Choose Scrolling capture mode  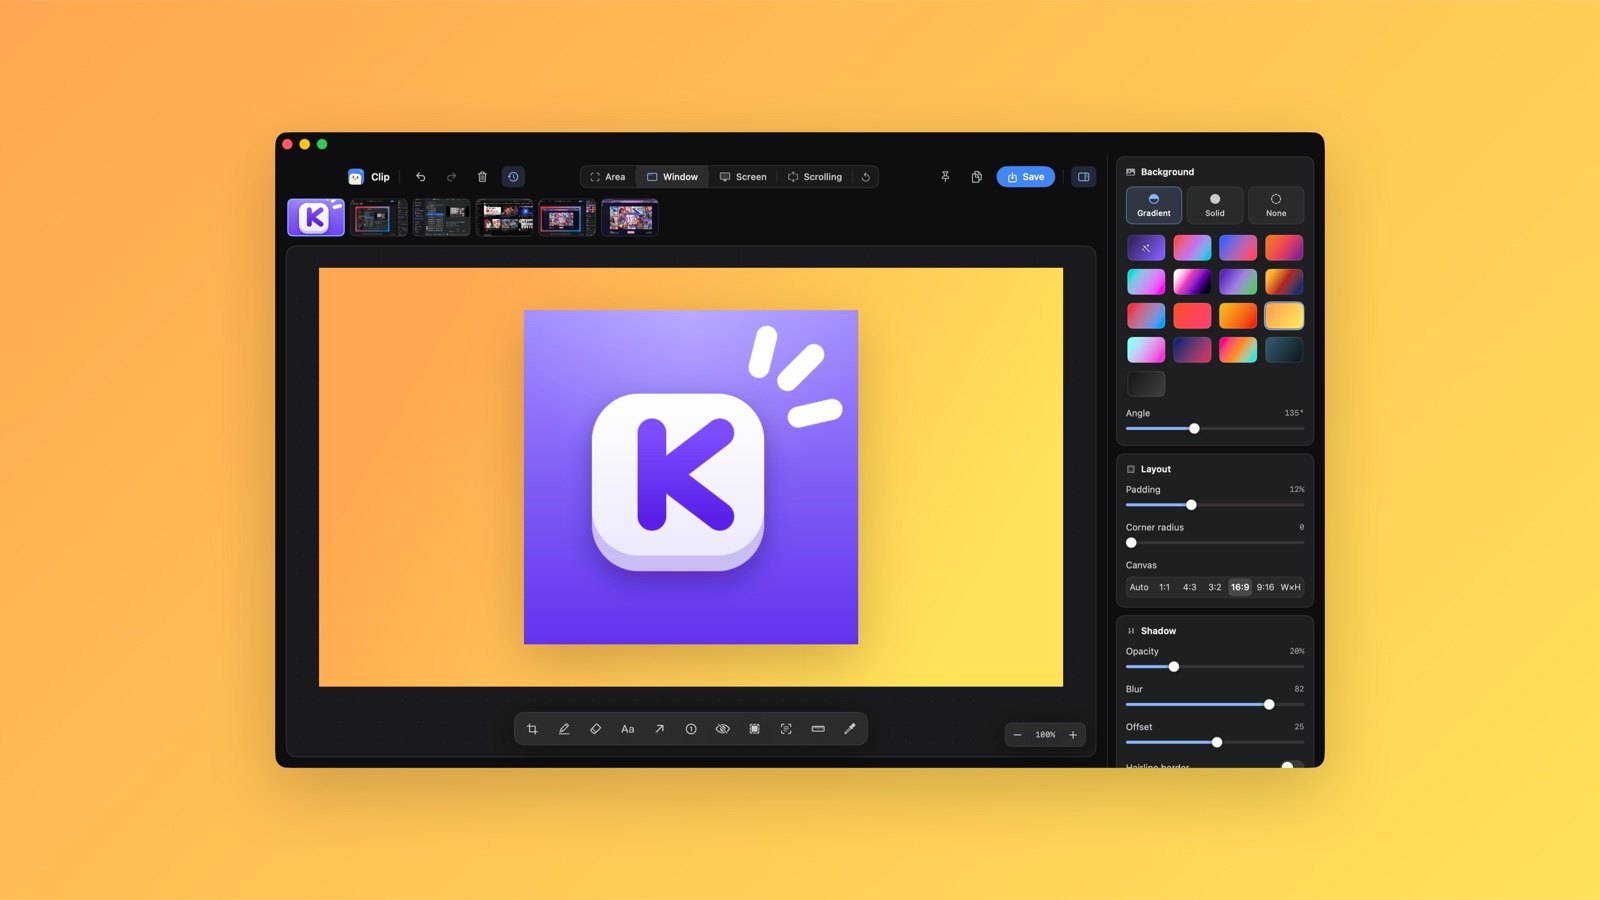coord(815,177)
